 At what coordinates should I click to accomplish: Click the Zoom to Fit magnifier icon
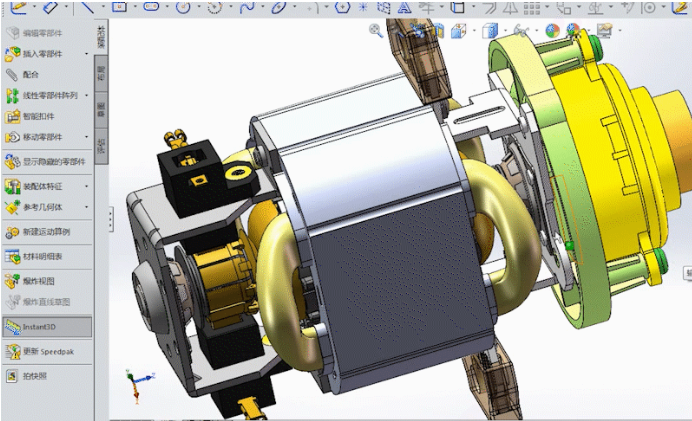click(x=376, y=30)
